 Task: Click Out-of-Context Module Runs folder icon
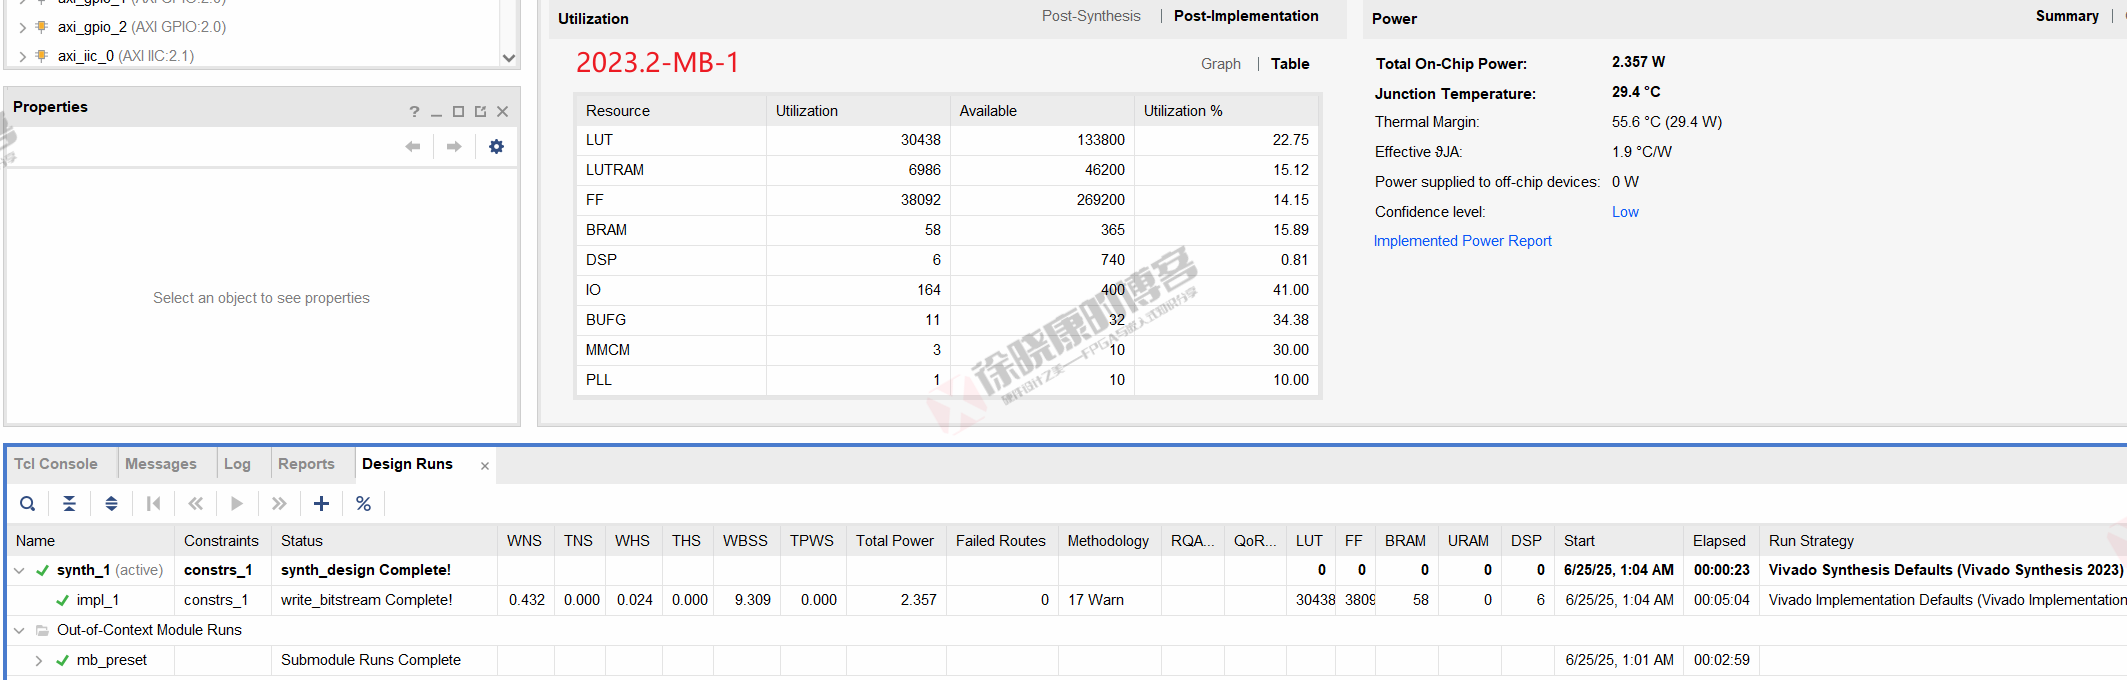click(x=42, y=631)
